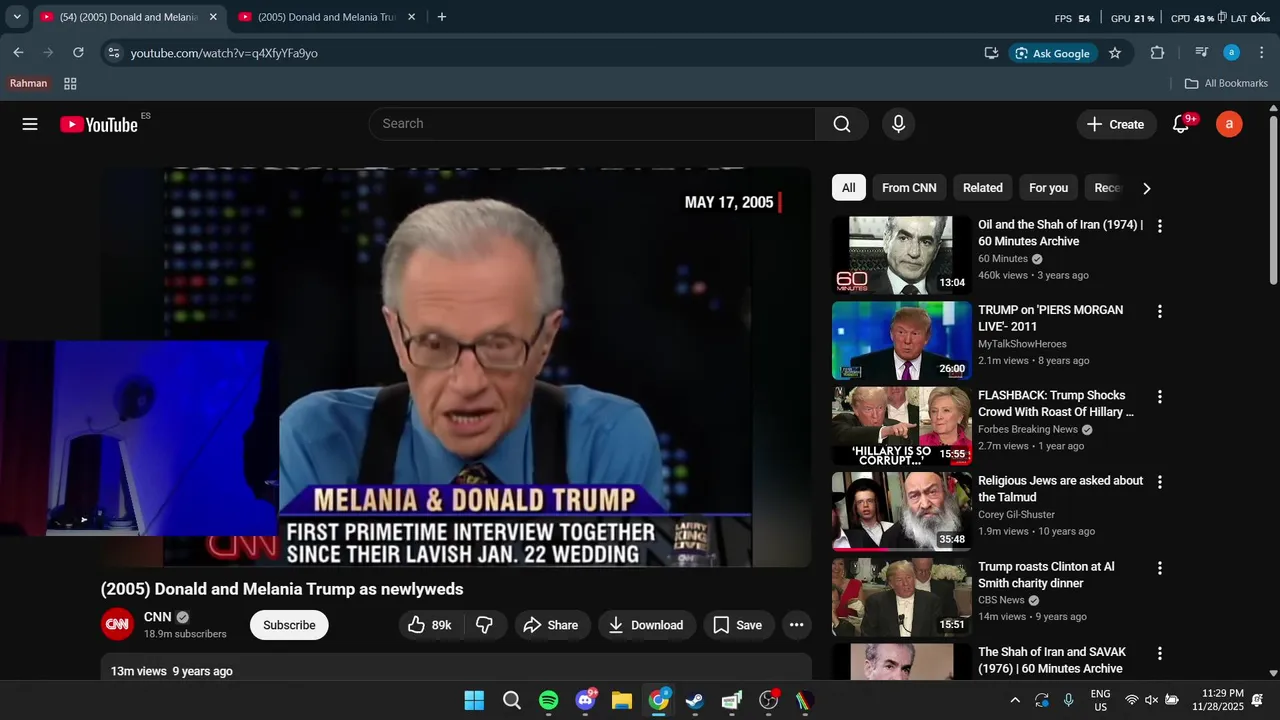The height and width of the screenshot is (720, 1280).
Task: Open Chrome extensions puzzle icon
Action: click(x=1158, y=53)
